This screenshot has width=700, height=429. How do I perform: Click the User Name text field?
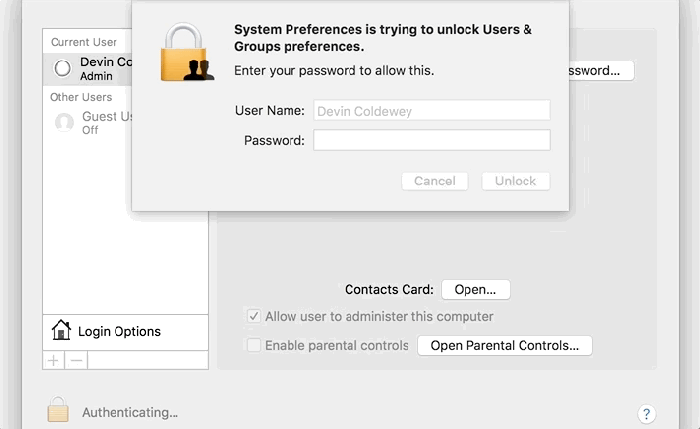pos(431,111)
